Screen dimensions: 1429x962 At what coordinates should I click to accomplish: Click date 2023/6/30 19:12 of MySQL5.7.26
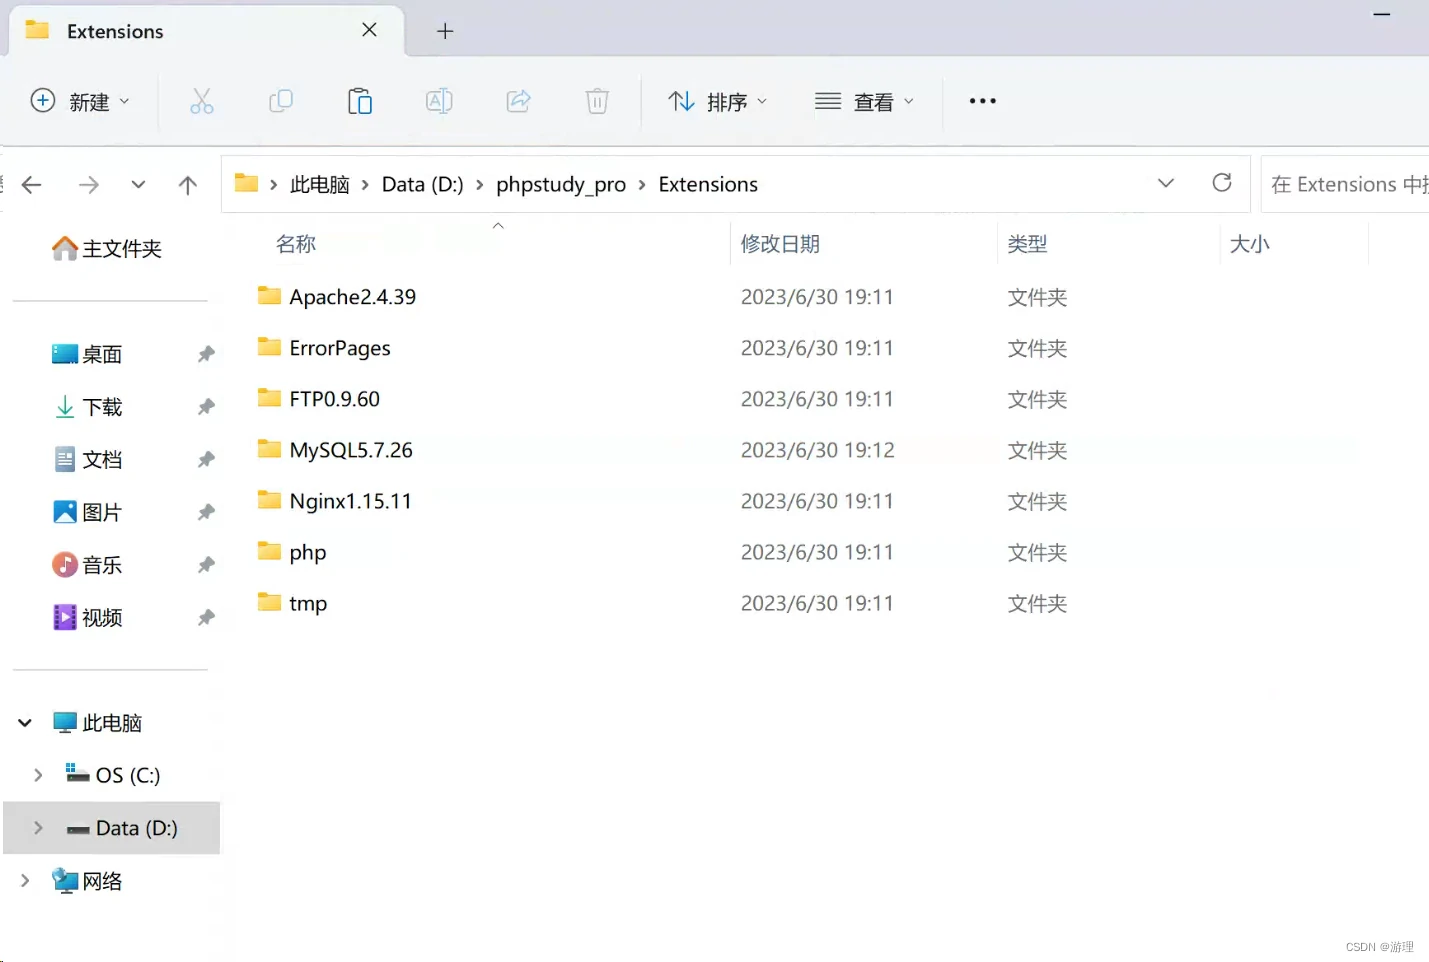pos(818,450)
